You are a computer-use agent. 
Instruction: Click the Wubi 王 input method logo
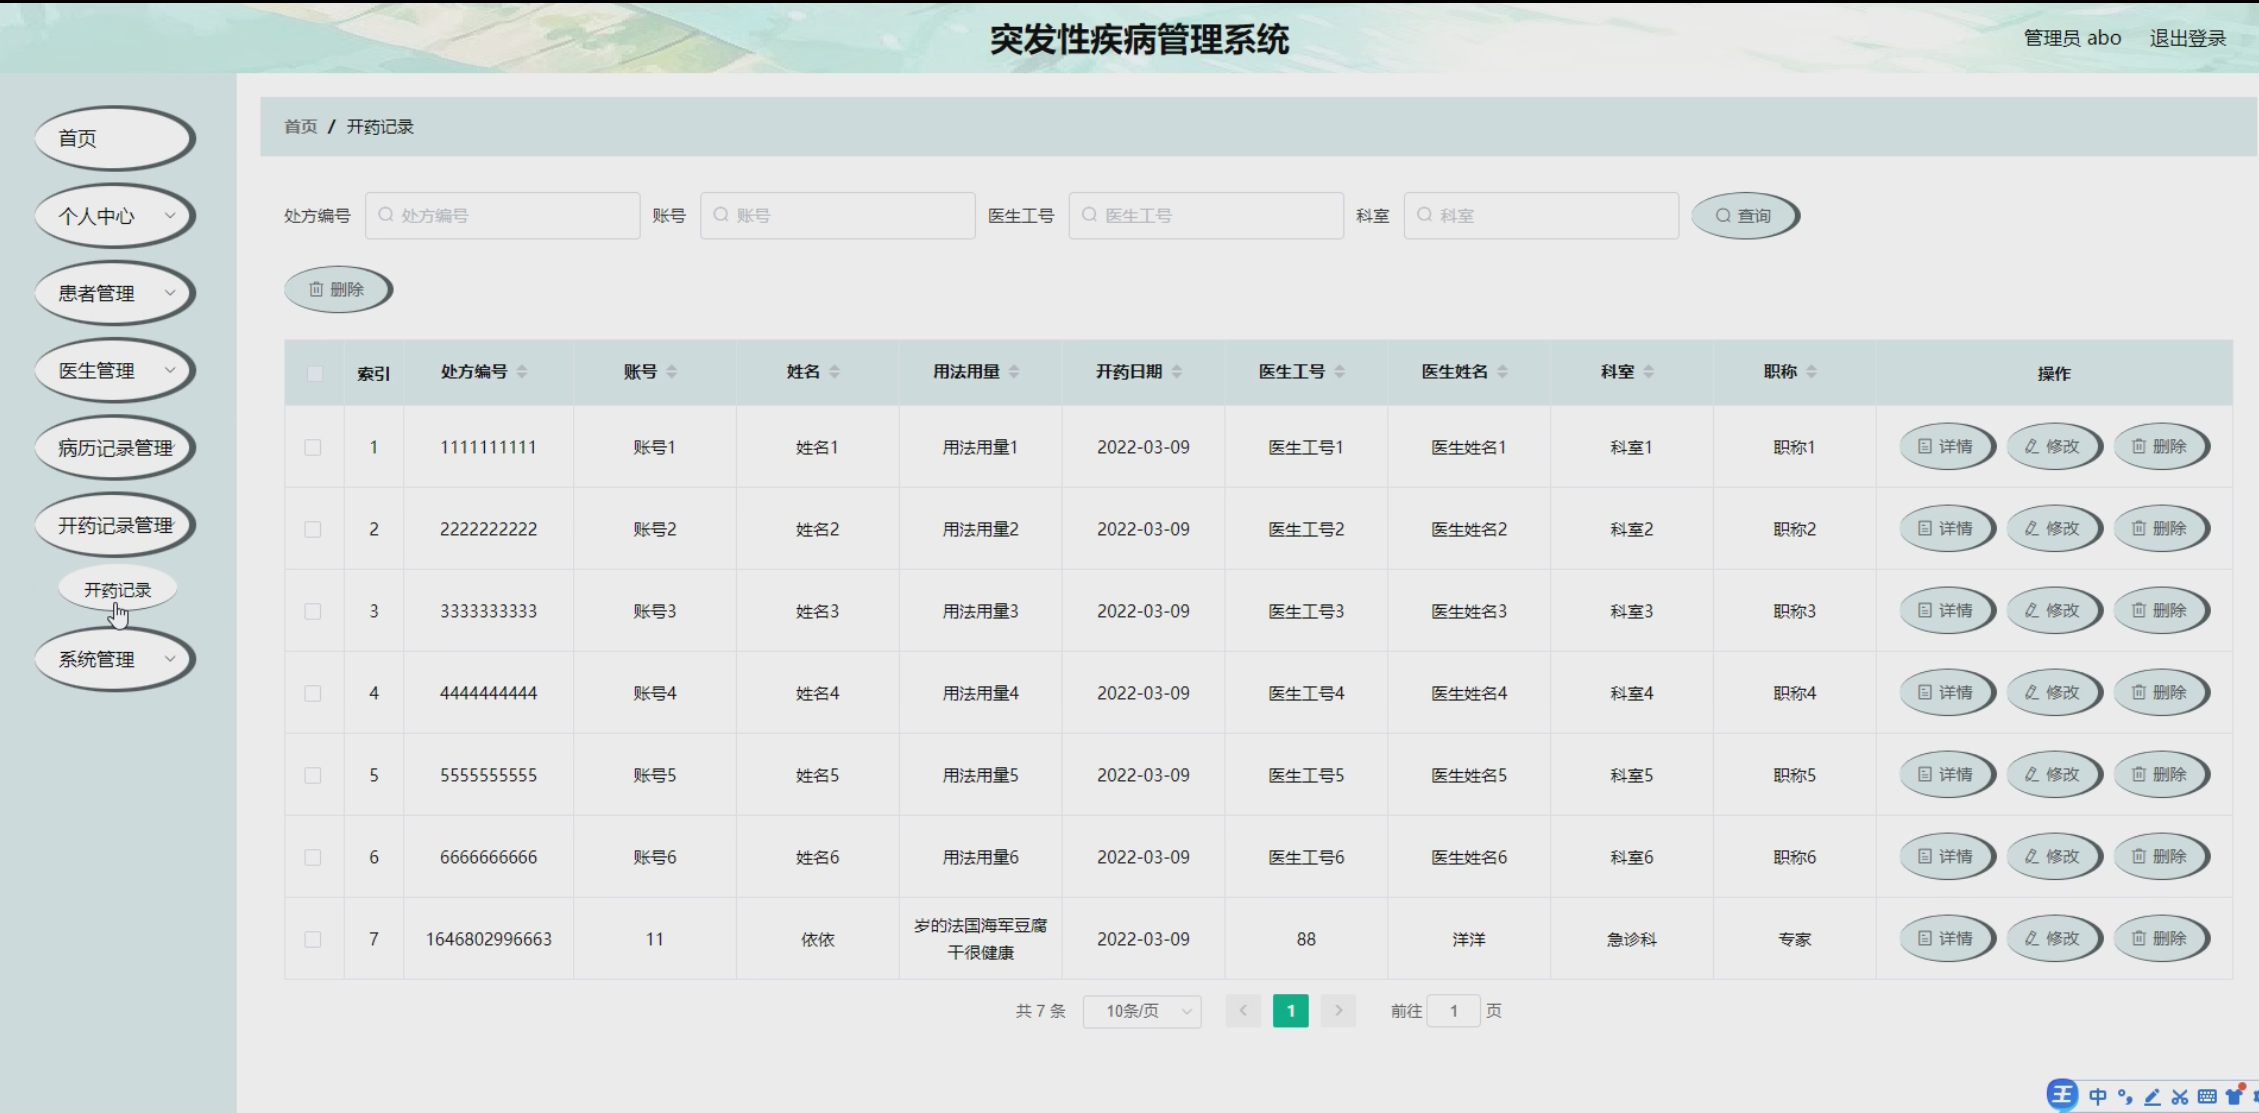[2062, 1095]
